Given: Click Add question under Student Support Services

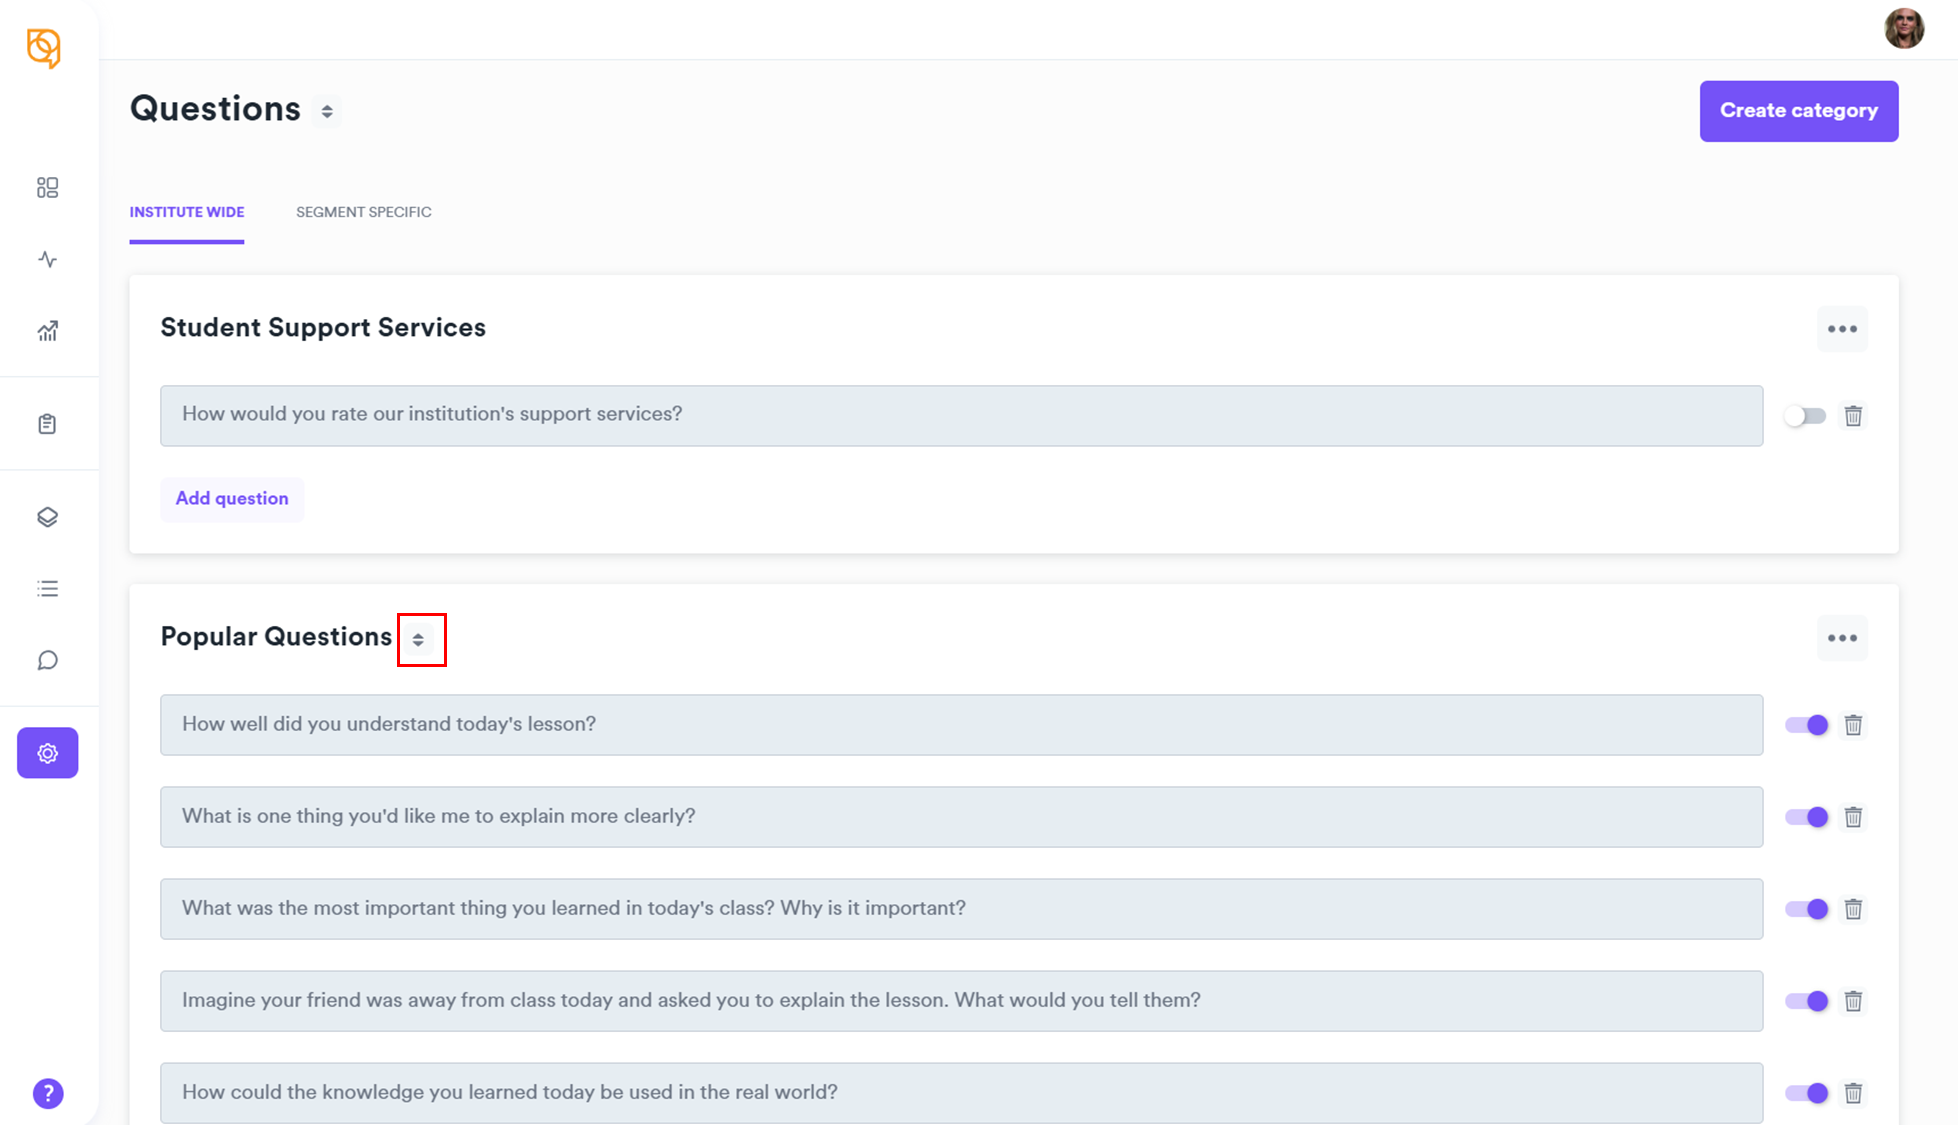Looking at the screenshot, I should pos(232,499).
